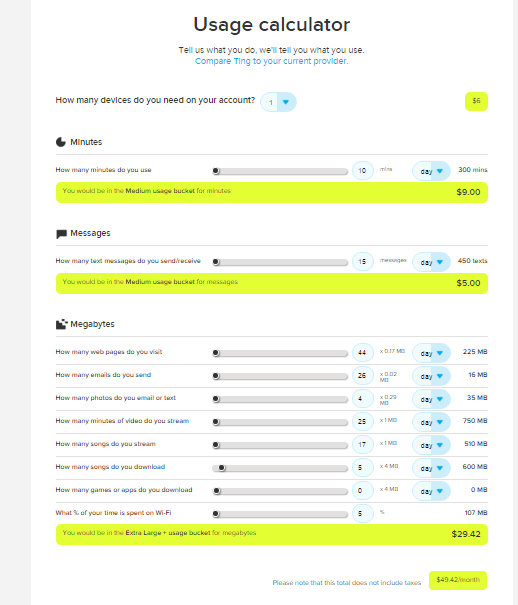Viewport: 518px width, 605px height.
Task: Click the web pages count input field
Action: (363, 353)
